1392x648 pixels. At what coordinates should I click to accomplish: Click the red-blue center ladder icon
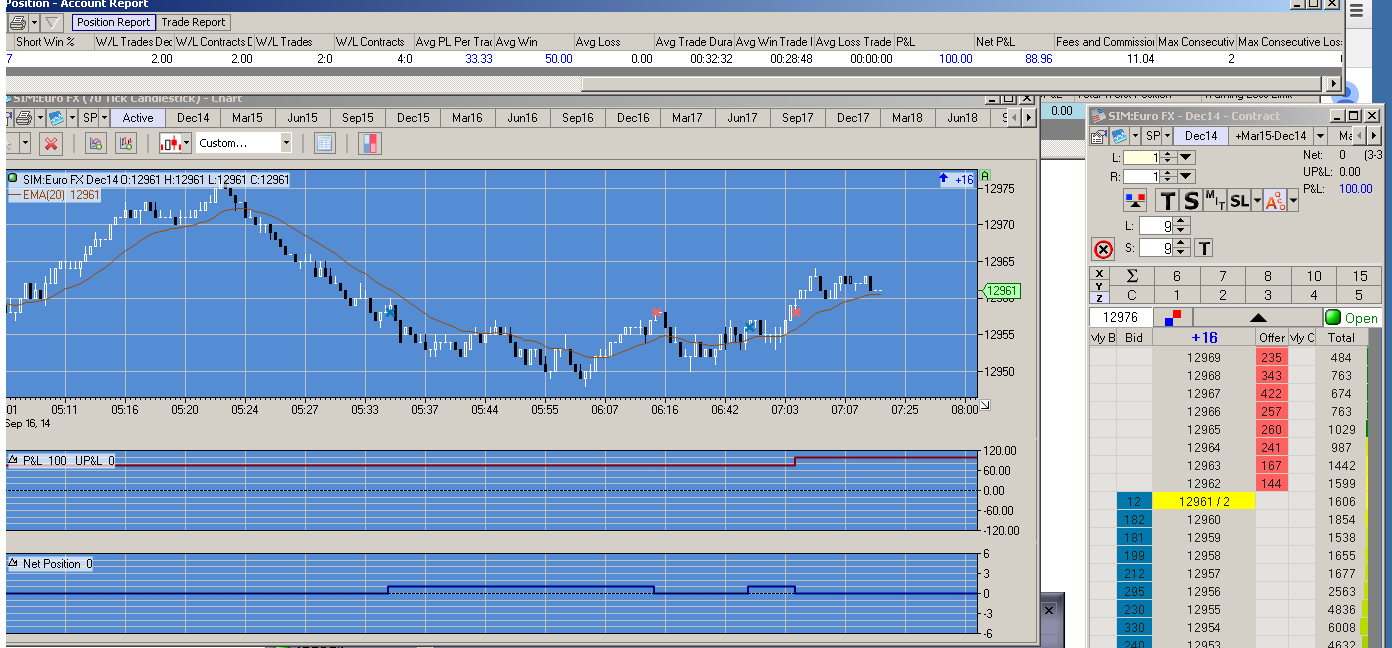1135,200
